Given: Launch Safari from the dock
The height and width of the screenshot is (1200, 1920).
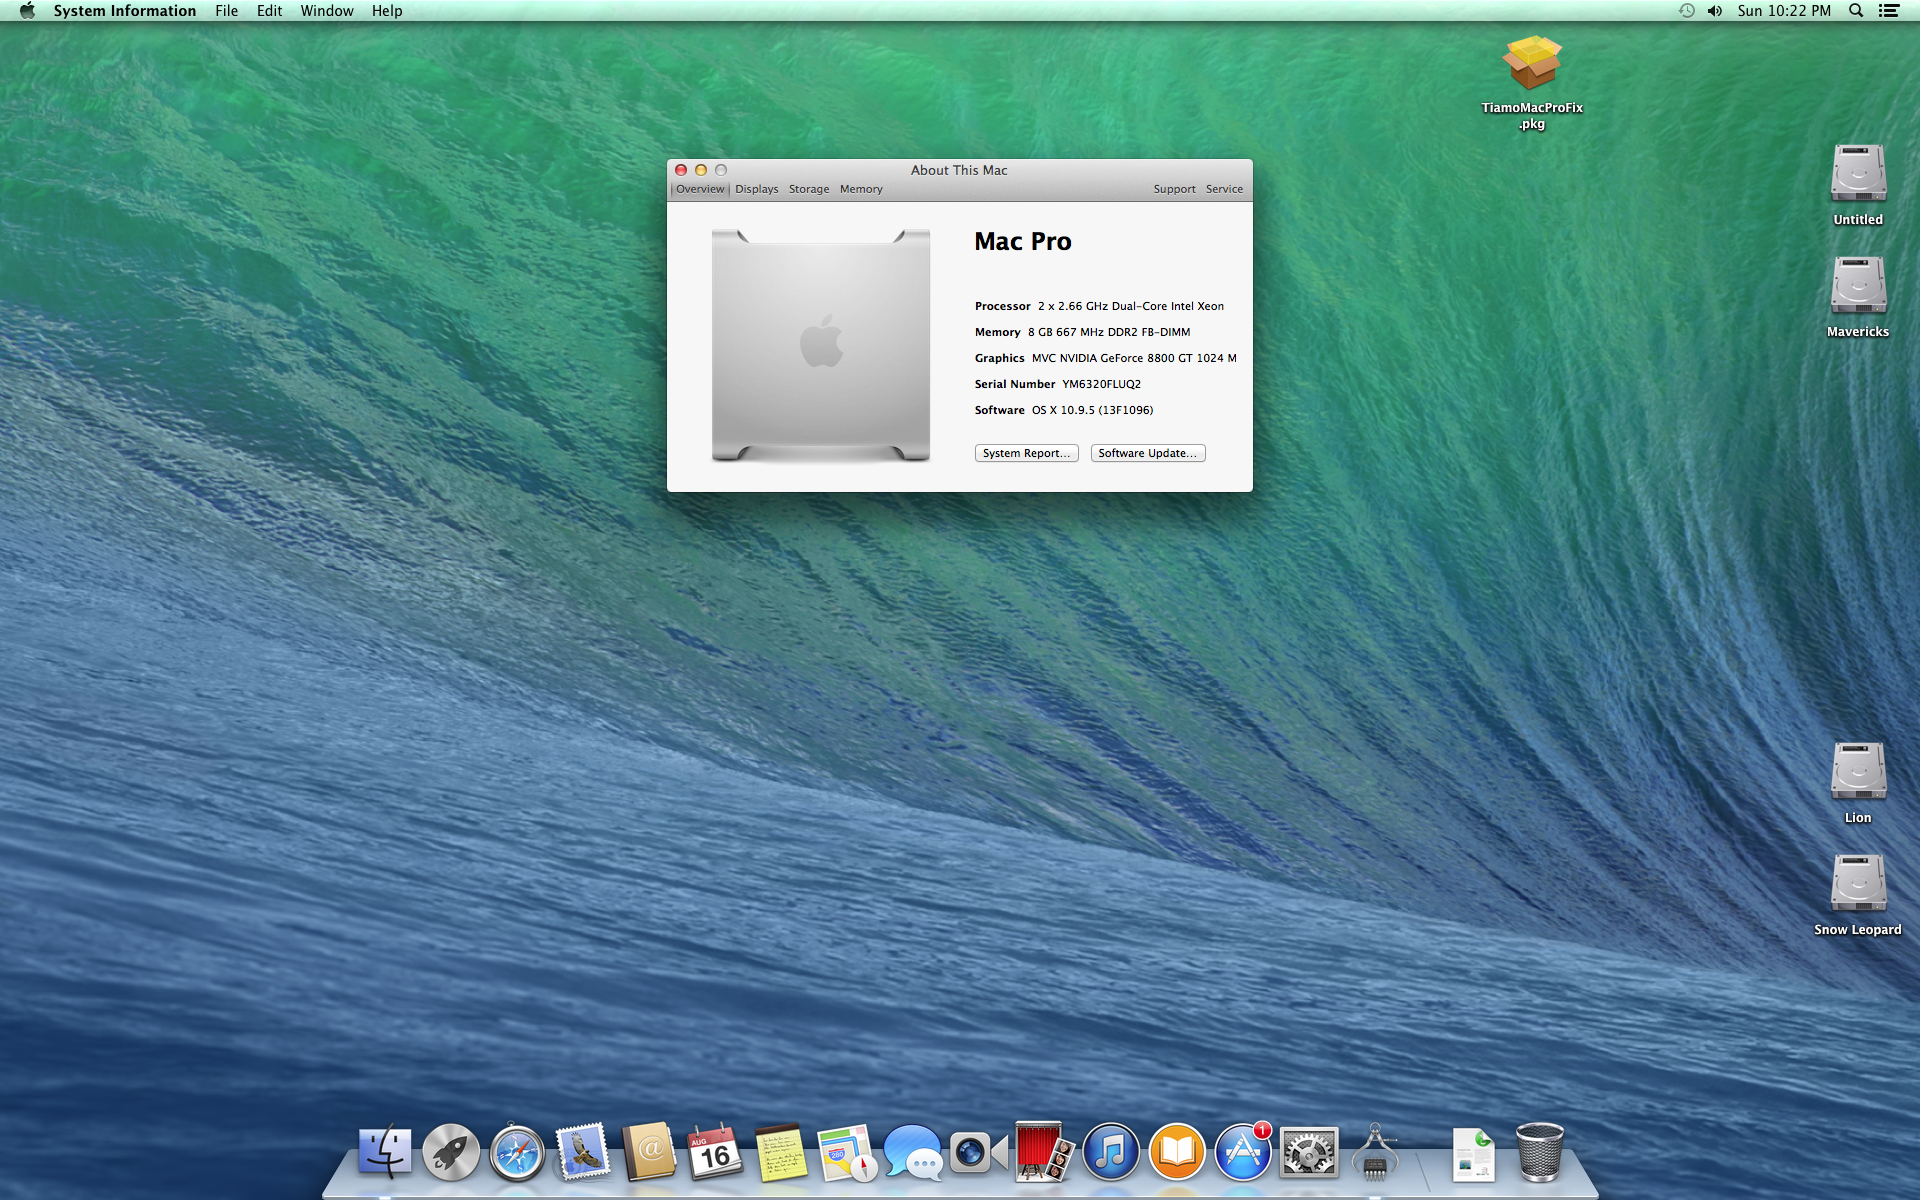Looking at the screenshot, I should 517,1153.
